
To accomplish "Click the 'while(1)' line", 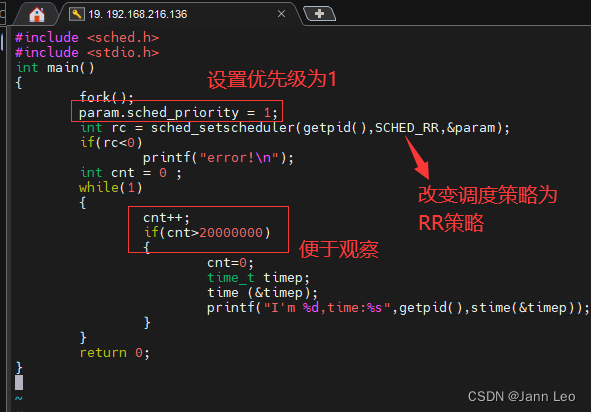I will click(x=110, y=187).
